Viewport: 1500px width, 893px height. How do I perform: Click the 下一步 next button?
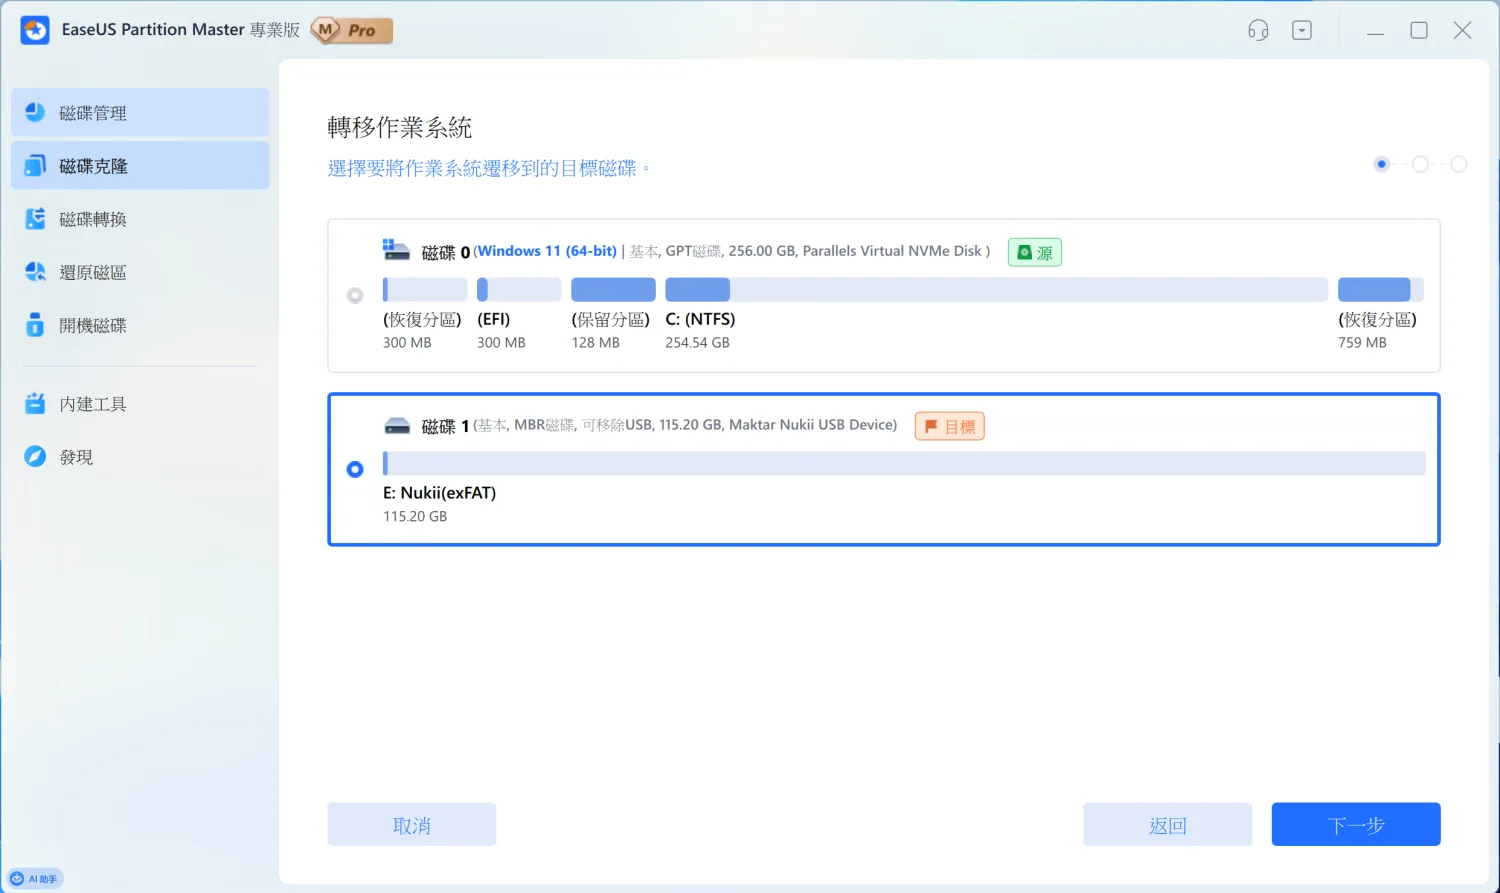tap(1356, 824)
